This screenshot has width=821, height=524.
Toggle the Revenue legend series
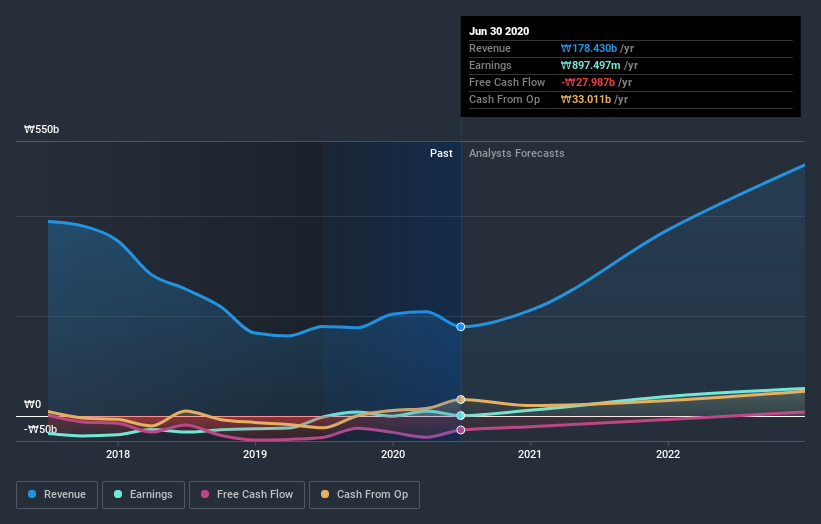click(x=57, y=495)
